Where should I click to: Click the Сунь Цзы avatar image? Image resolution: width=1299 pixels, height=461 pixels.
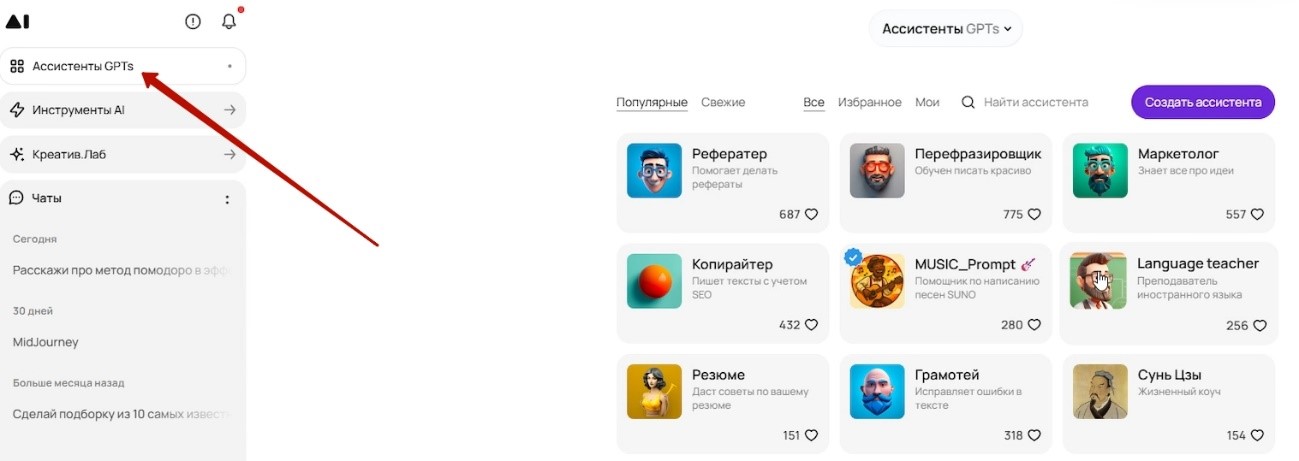(1100, 391)
